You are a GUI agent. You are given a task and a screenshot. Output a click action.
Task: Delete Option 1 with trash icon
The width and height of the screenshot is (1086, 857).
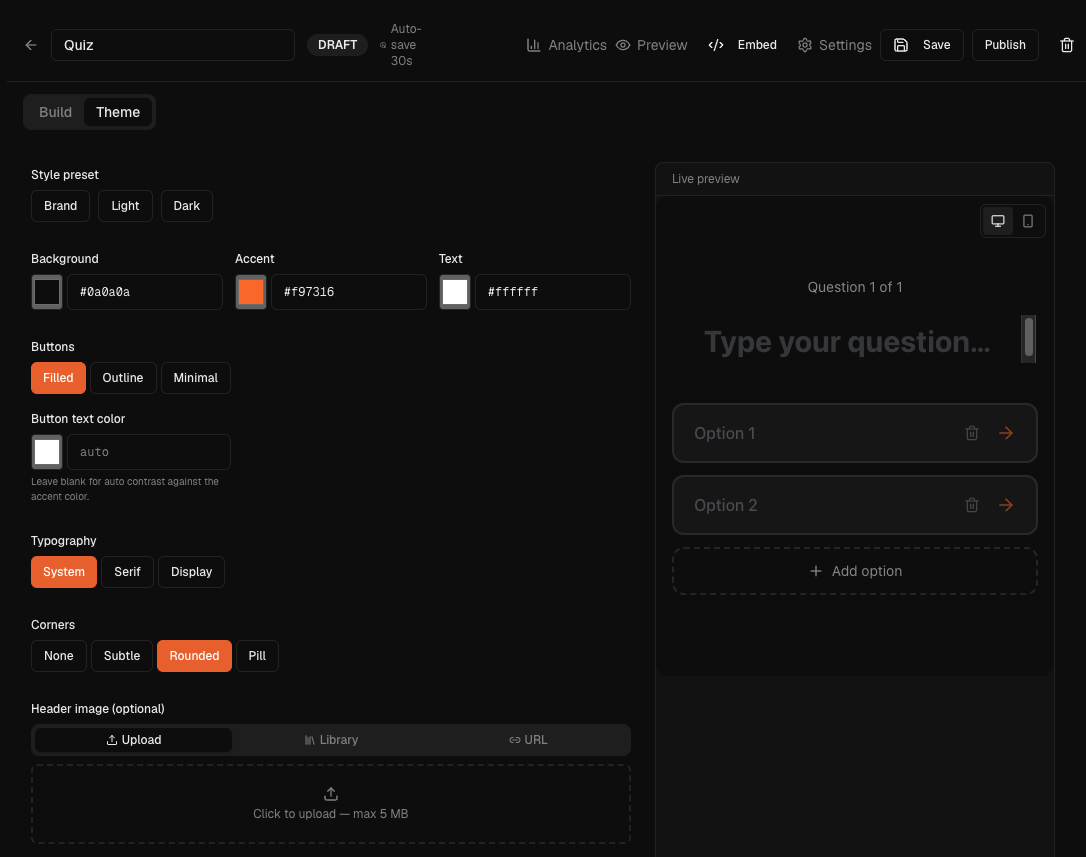tap(972, 433)
